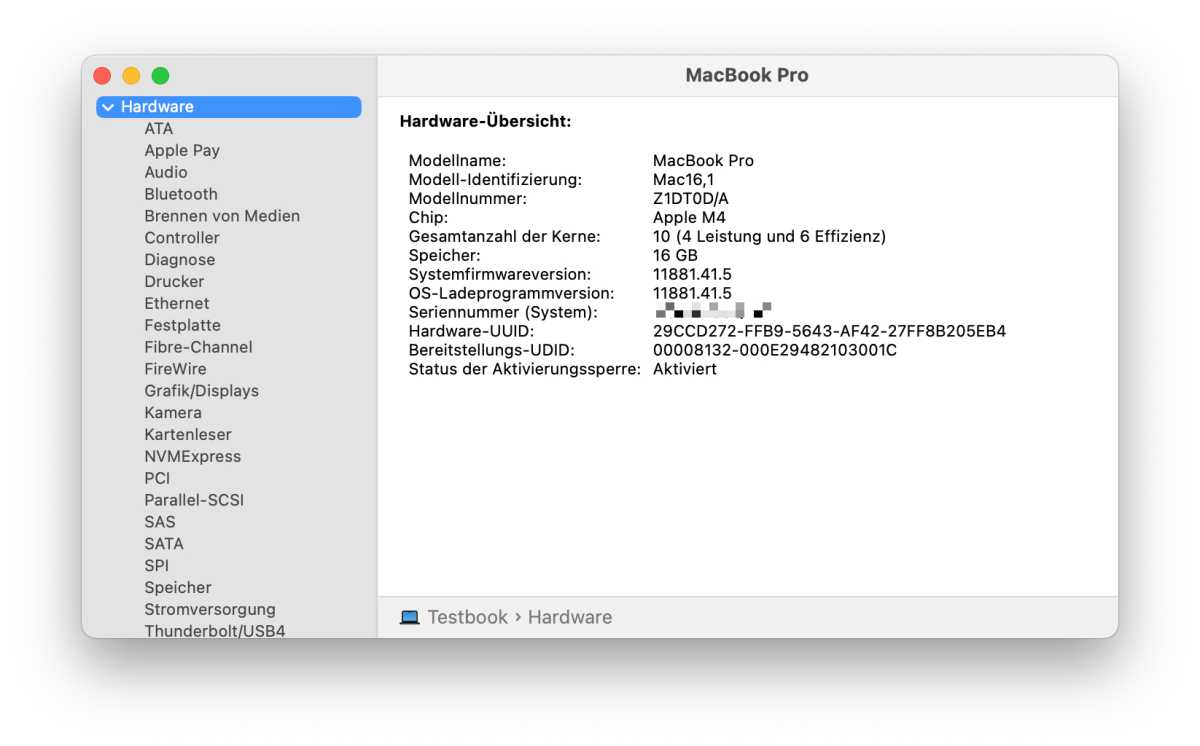Click the model number Z1DT0D/A

point(691,199)
